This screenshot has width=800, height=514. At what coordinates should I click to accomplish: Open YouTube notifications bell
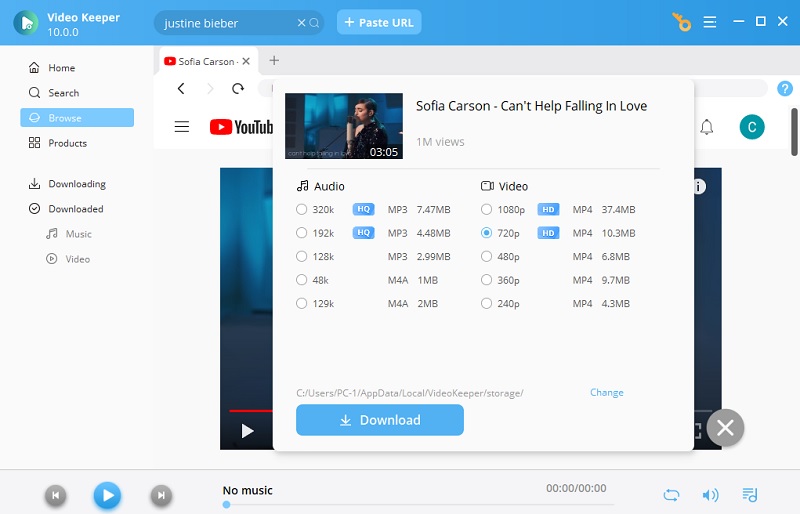pos(707,127)
